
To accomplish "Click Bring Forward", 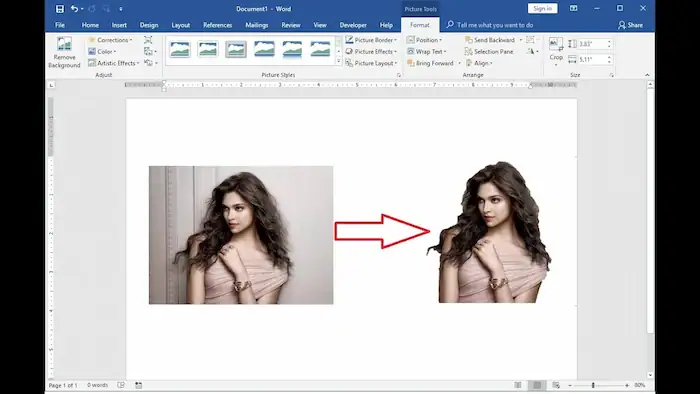I will coord(430,63).
